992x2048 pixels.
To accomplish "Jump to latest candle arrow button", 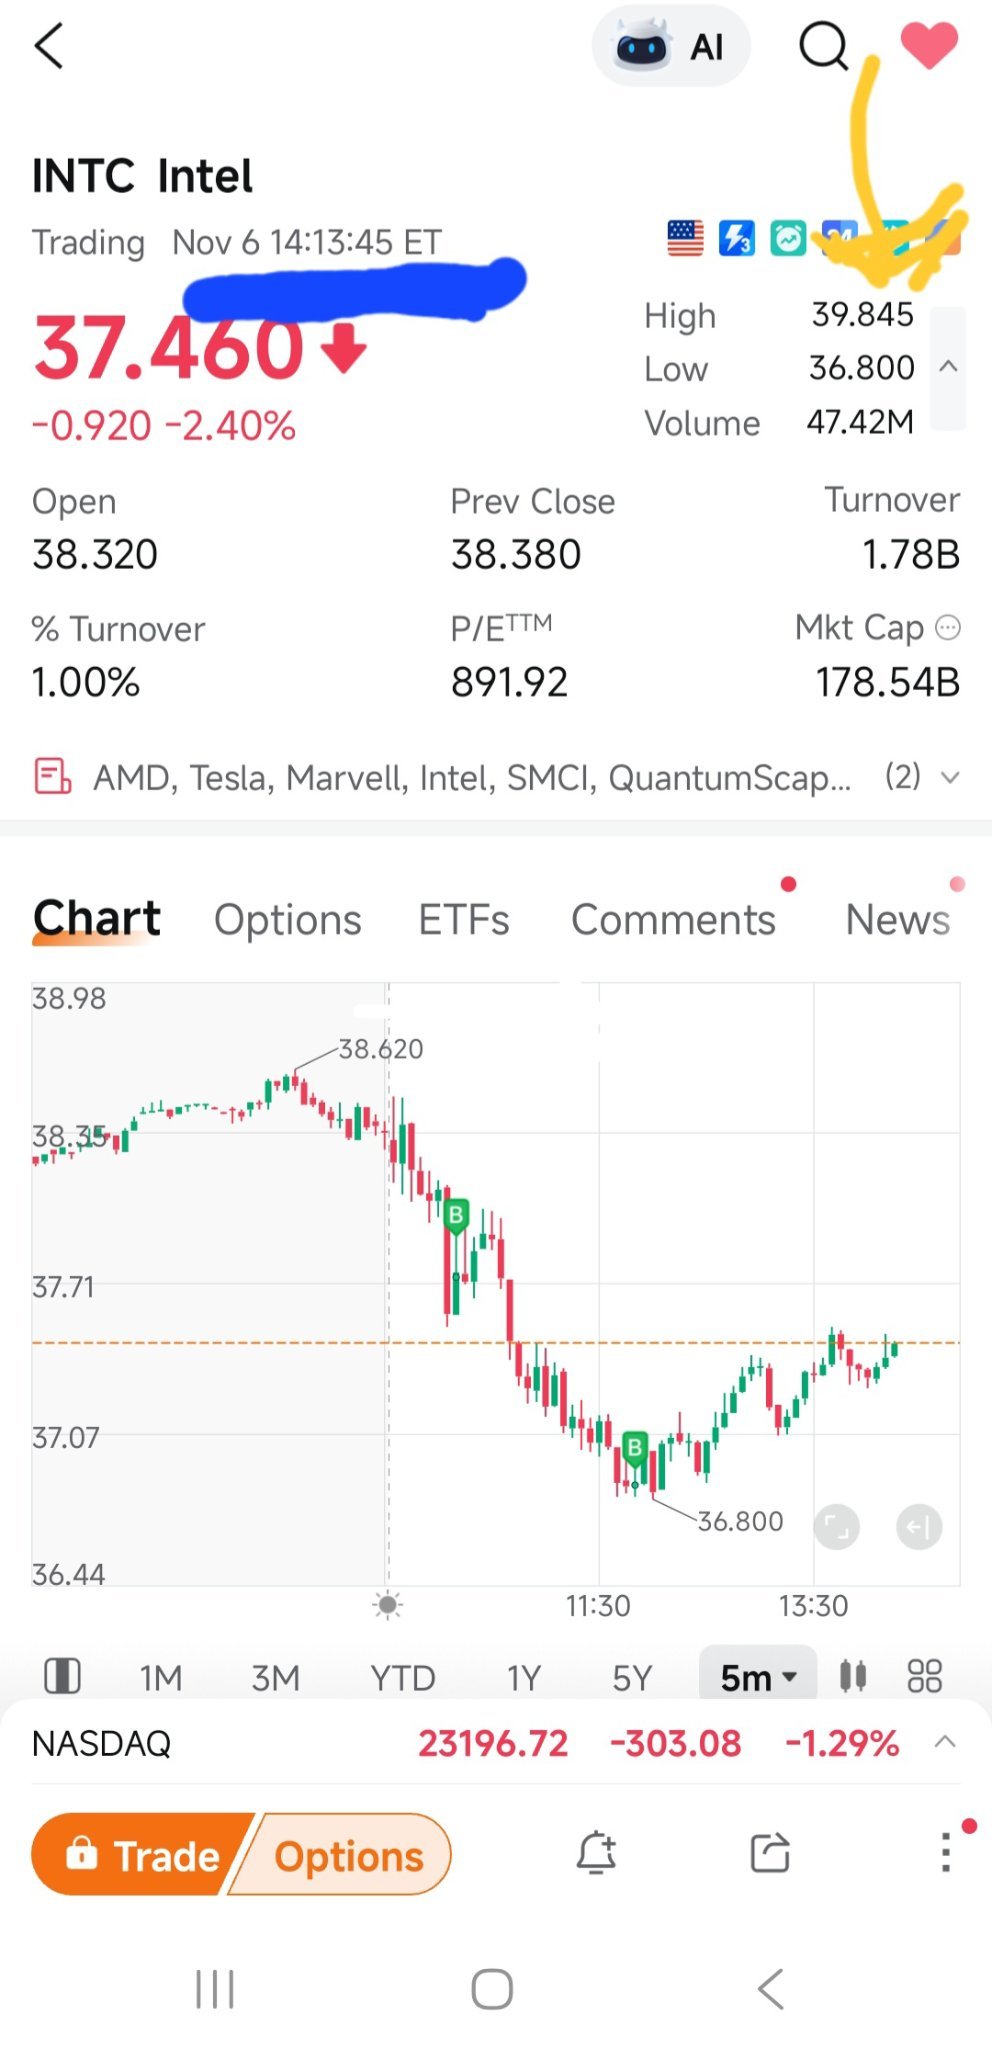I will click(x=919, y=1527).
